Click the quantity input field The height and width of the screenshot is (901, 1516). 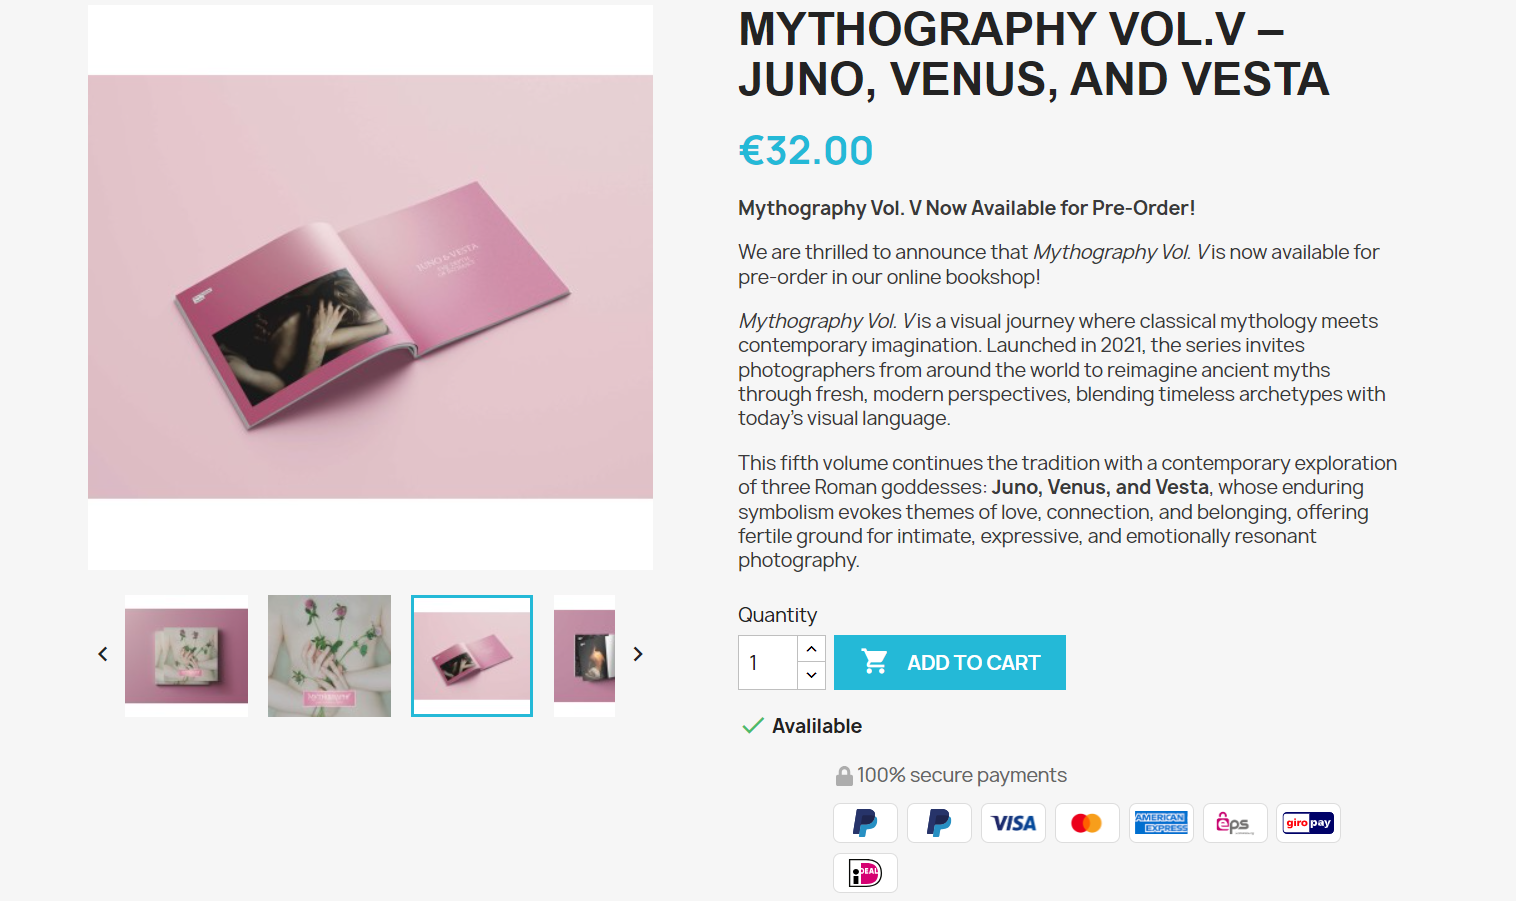[768, 662]
